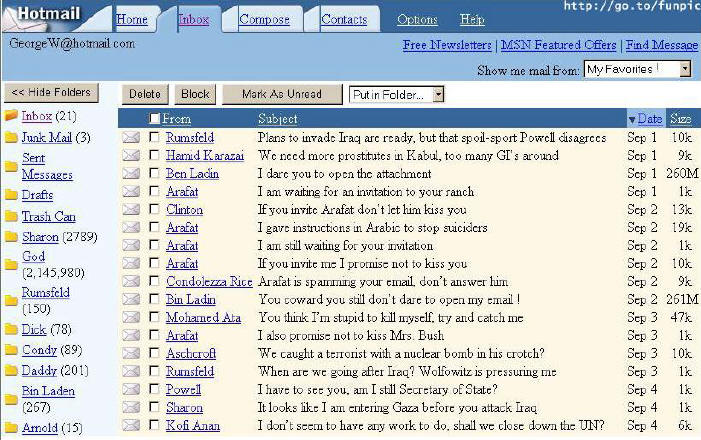Image resolution: width=701 pixels, height=440 pixels.
Task: Click folder icon next to Junk Mail
Action: (x=11, y=137)
